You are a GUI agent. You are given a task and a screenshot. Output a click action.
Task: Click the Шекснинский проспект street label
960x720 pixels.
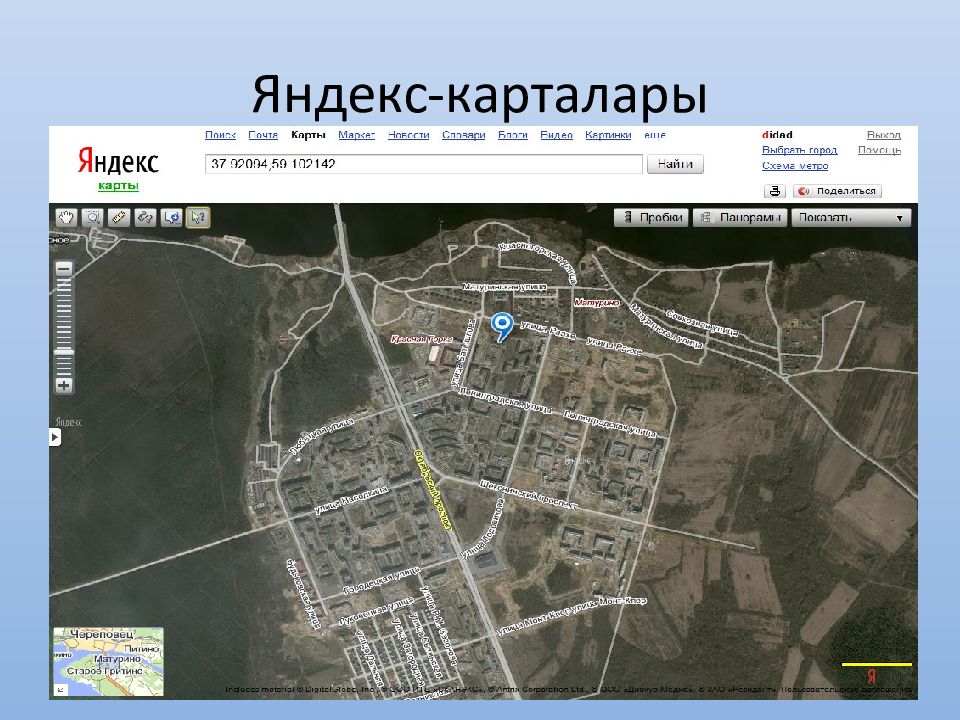(x=528, y=495)
